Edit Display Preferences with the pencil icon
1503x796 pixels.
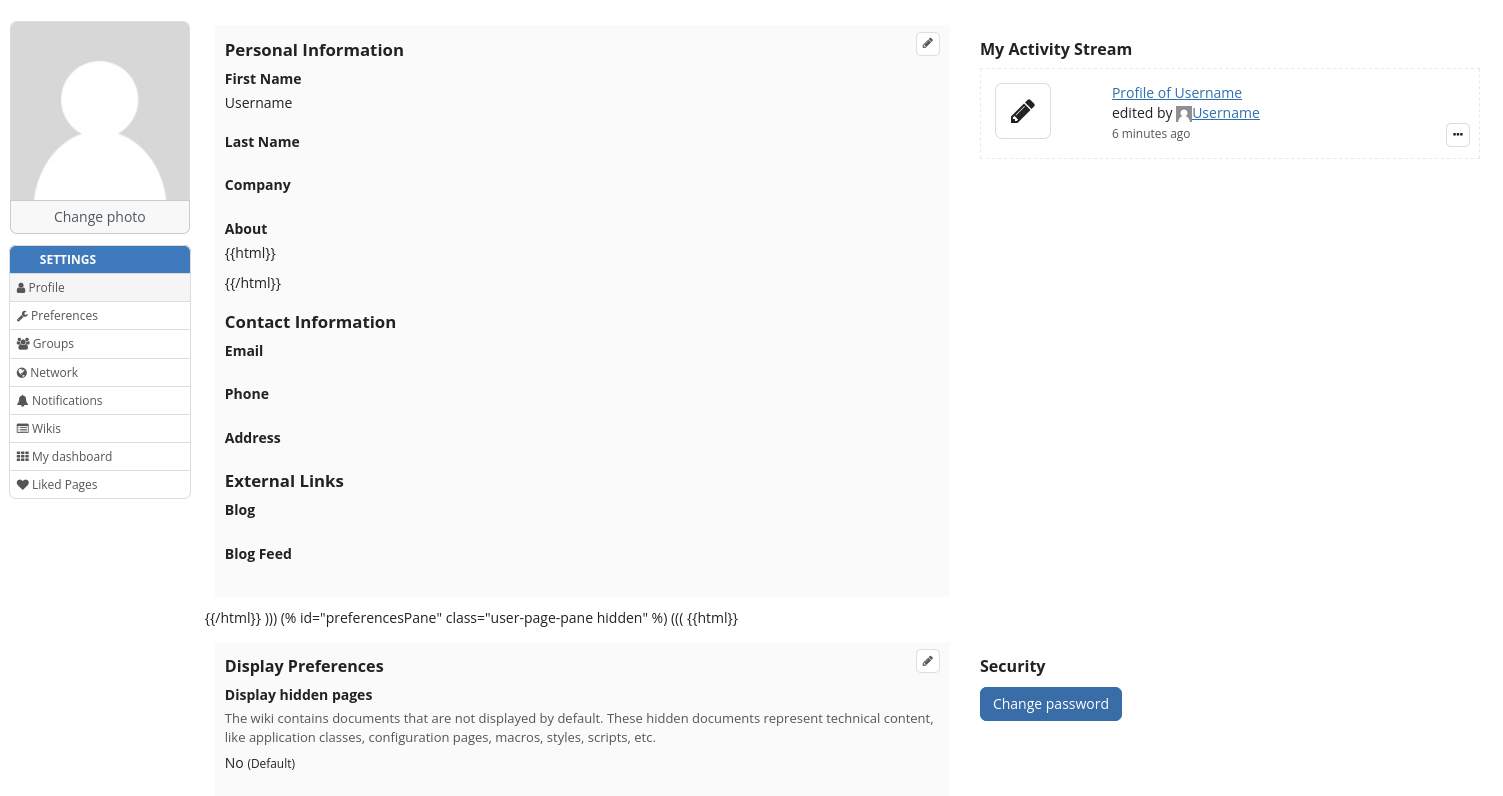pos(928,661)
